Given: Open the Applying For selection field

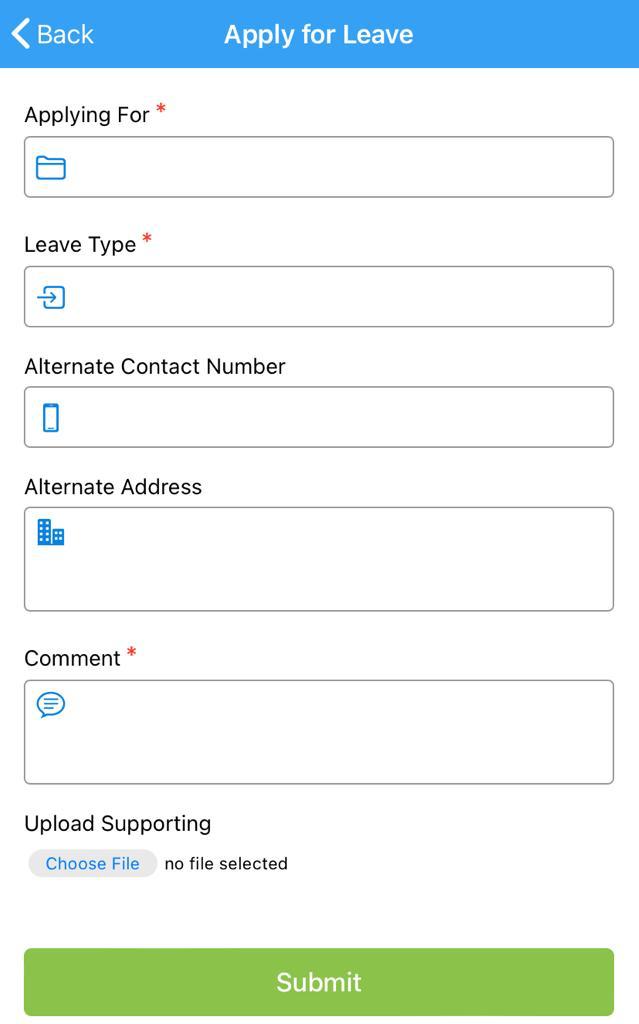Looking at the screenshot, I should point(340,167).
